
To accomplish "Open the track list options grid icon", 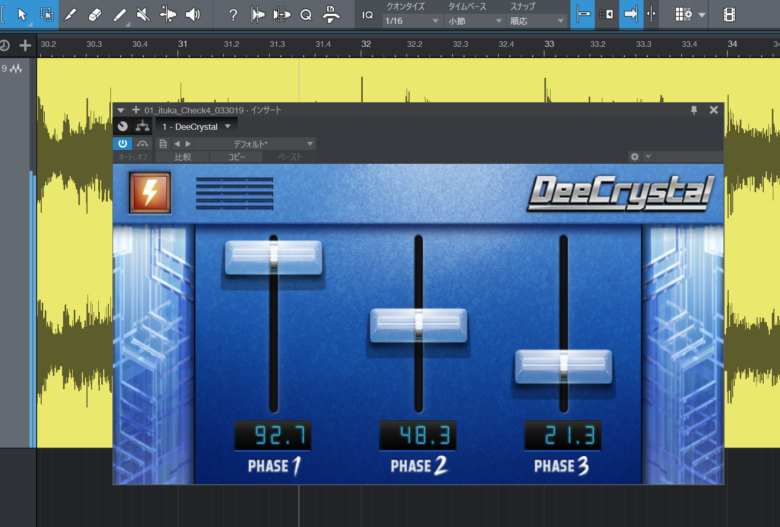I will (x=683, y=14).
